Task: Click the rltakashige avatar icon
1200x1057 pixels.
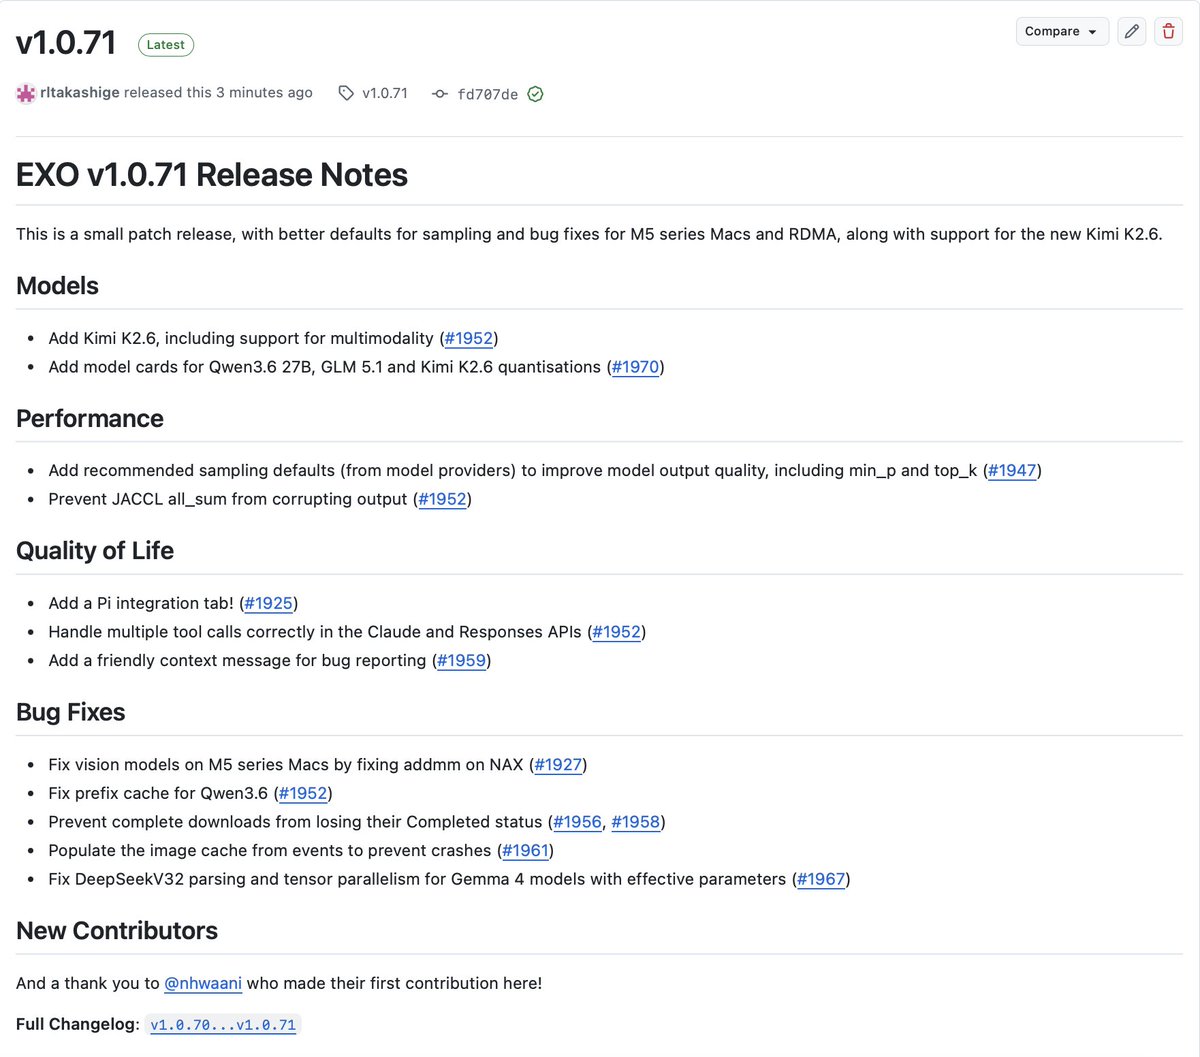Action: [x=26, y=93]
